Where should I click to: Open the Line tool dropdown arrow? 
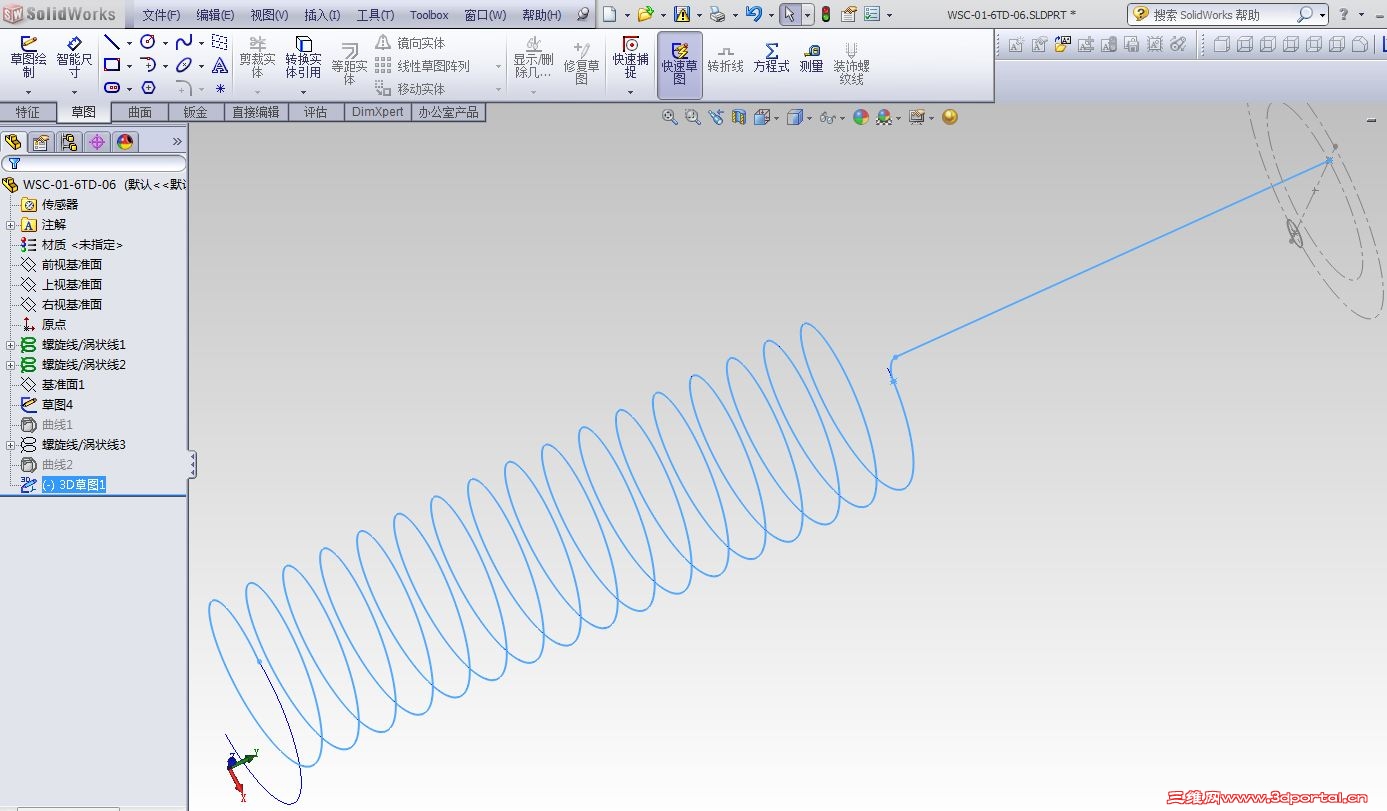coord(129,43)
